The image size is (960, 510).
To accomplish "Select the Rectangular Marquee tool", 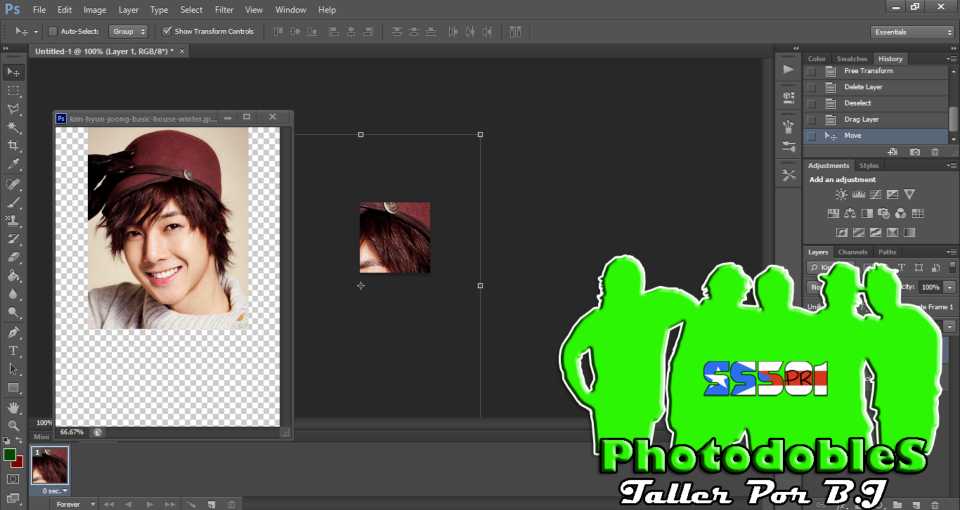I will click(x=13, y=91).
